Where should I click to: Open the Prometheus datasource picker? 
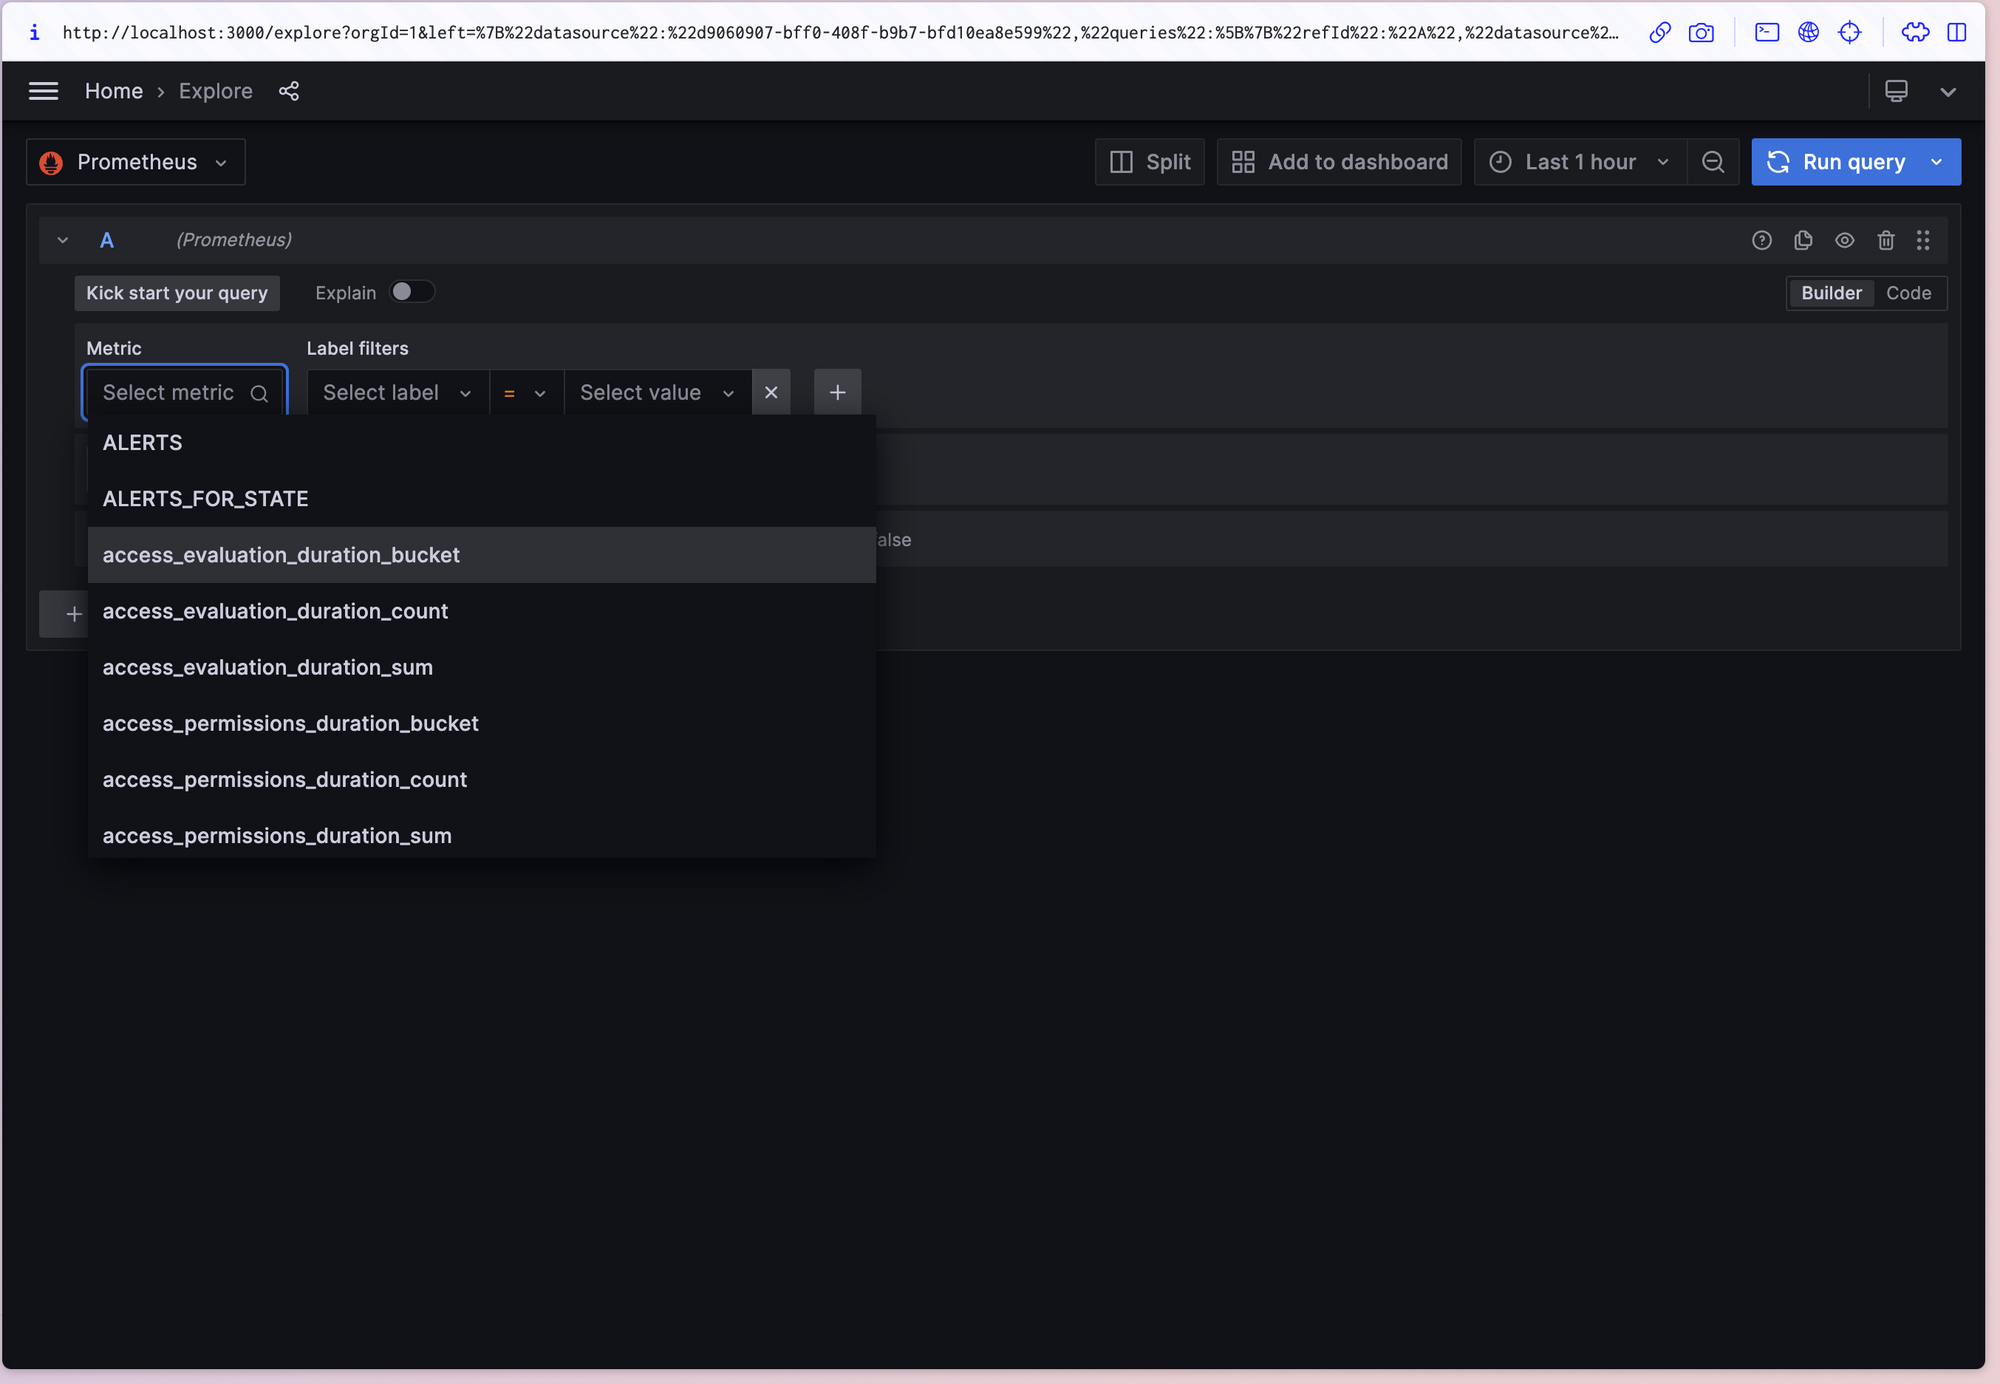pyautogui.click(x=135, y=161)
